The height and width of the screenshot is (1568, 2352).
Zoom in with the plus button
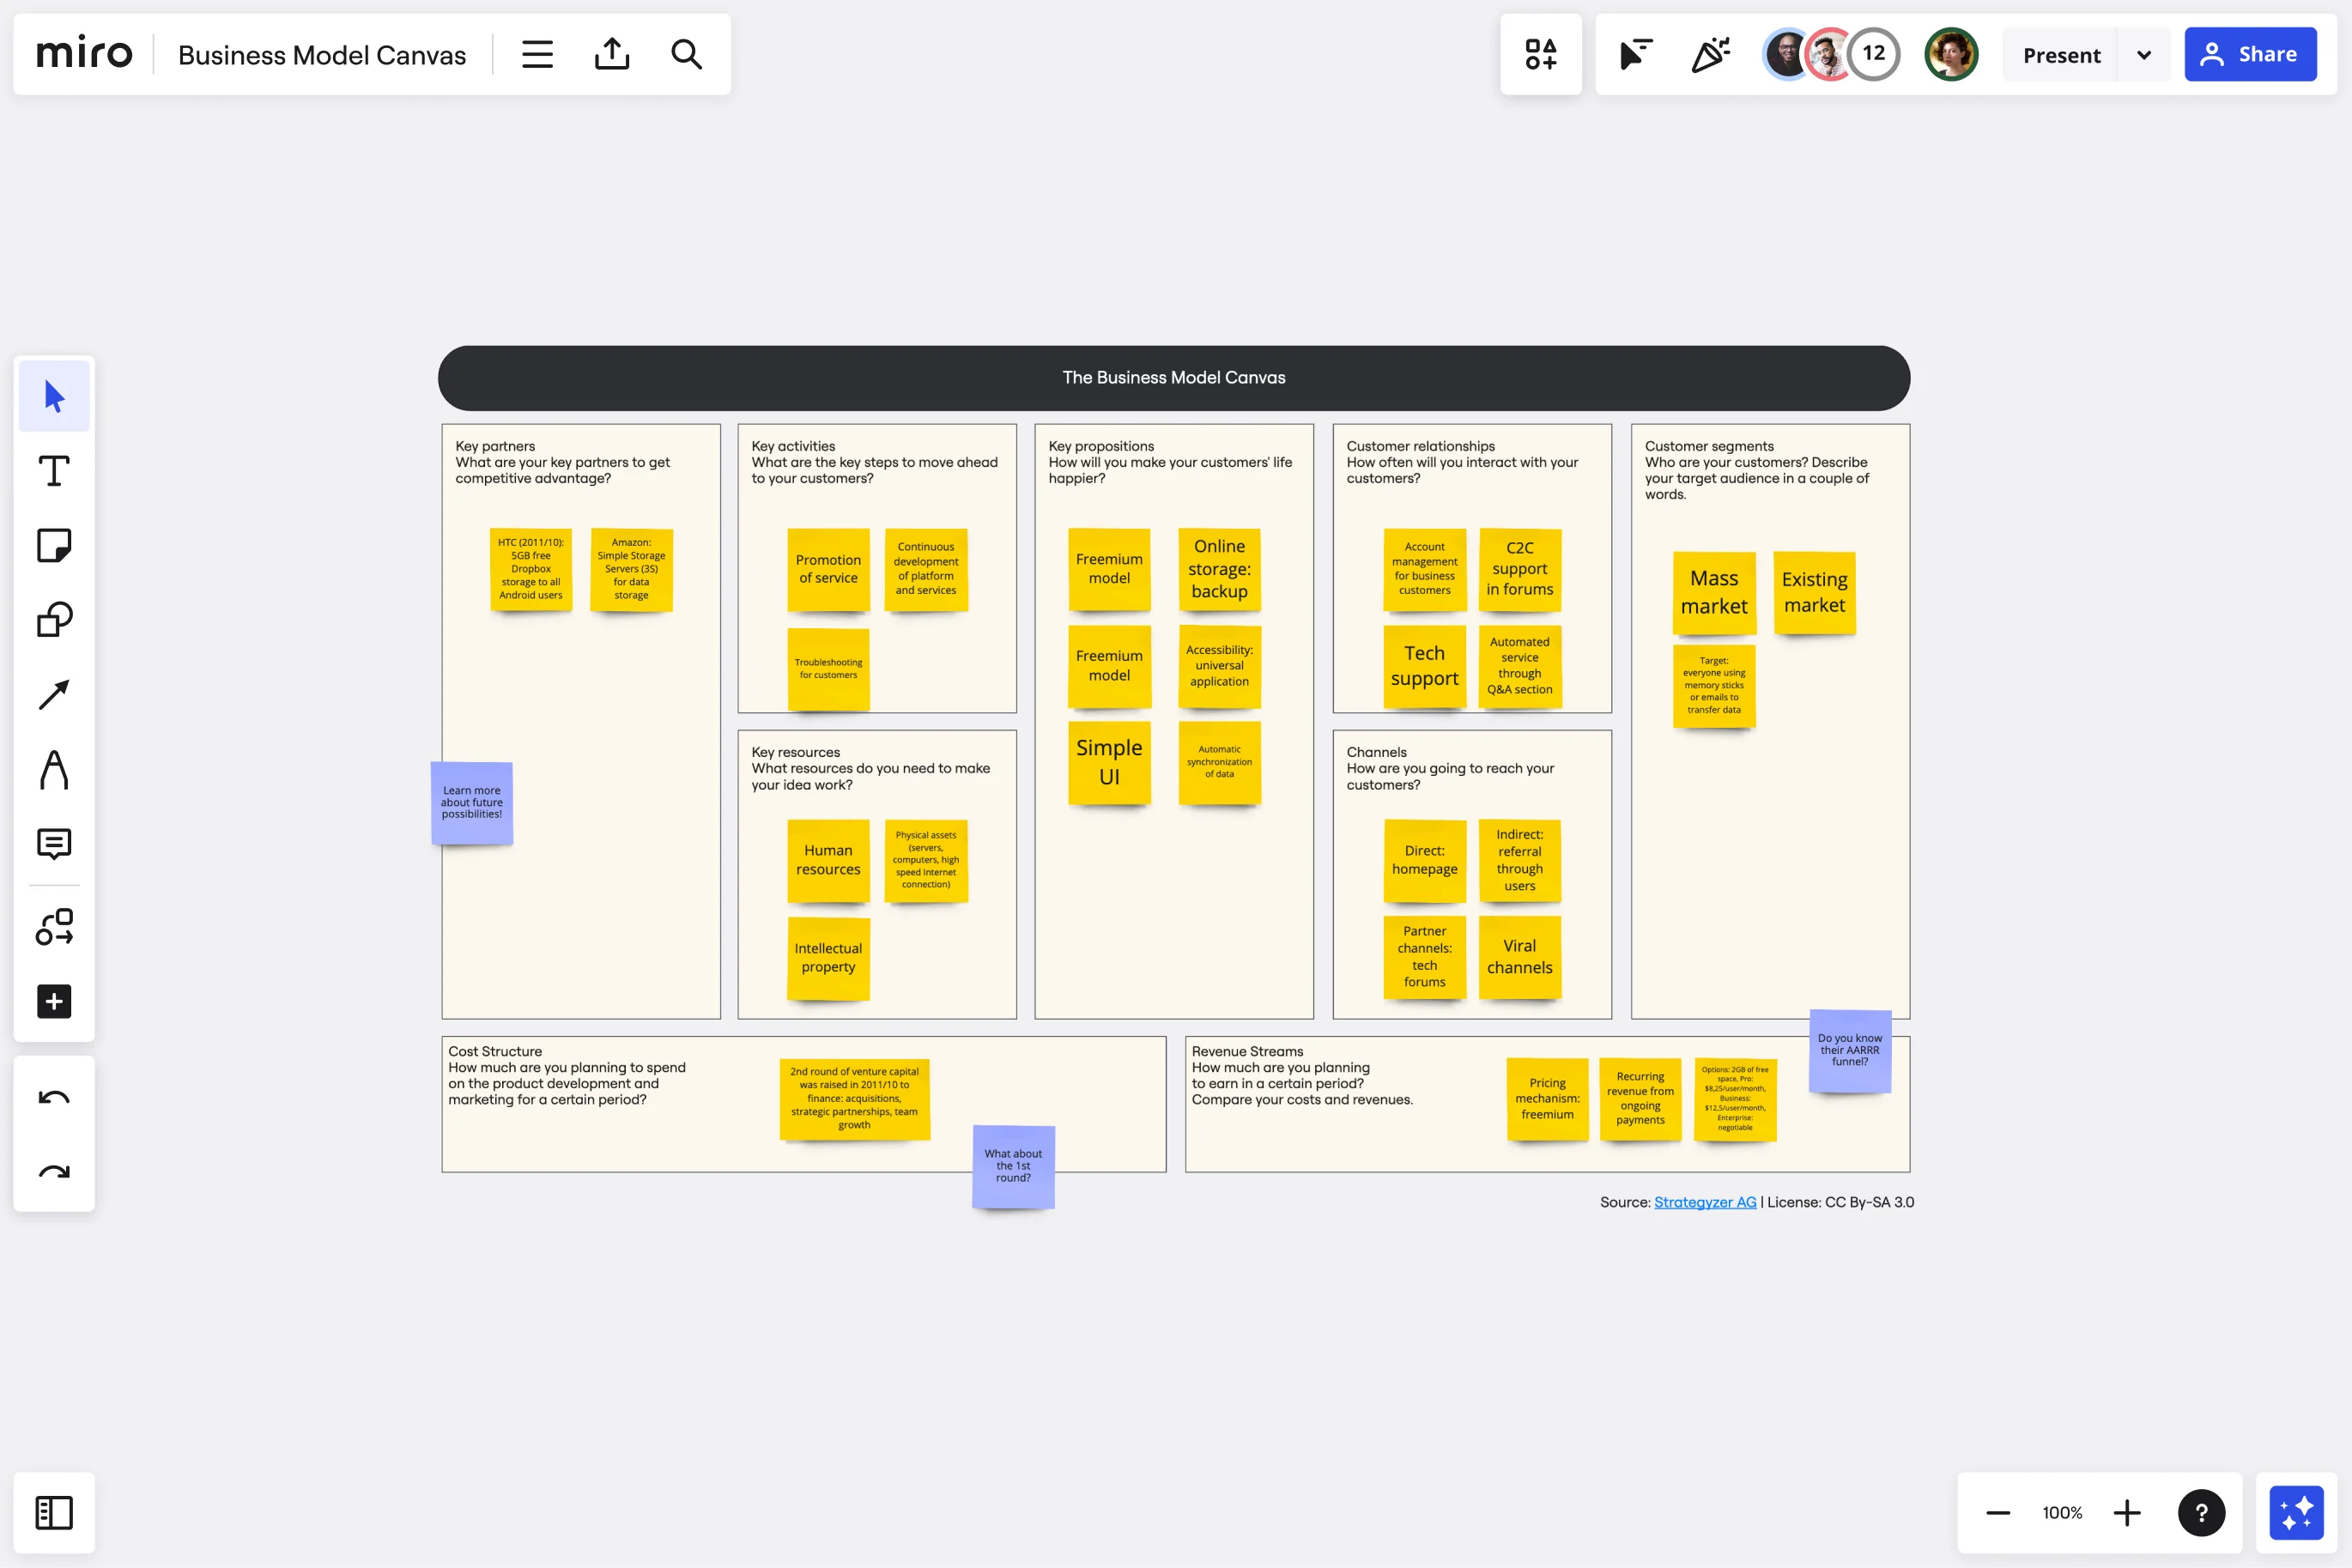pos(2127,1513)
